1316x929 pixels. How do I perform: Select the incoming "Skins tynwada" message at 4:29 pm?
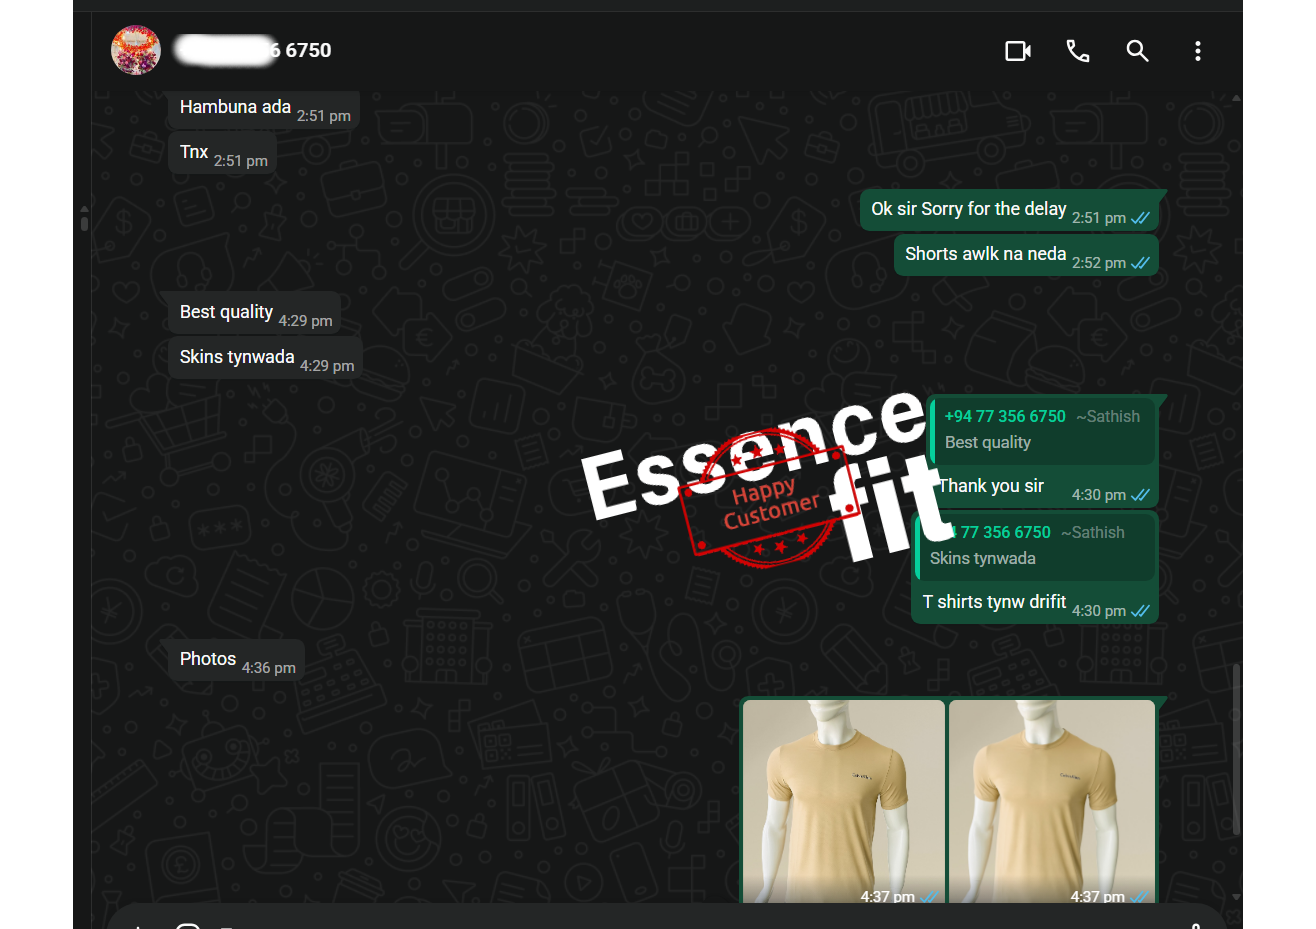265,358
